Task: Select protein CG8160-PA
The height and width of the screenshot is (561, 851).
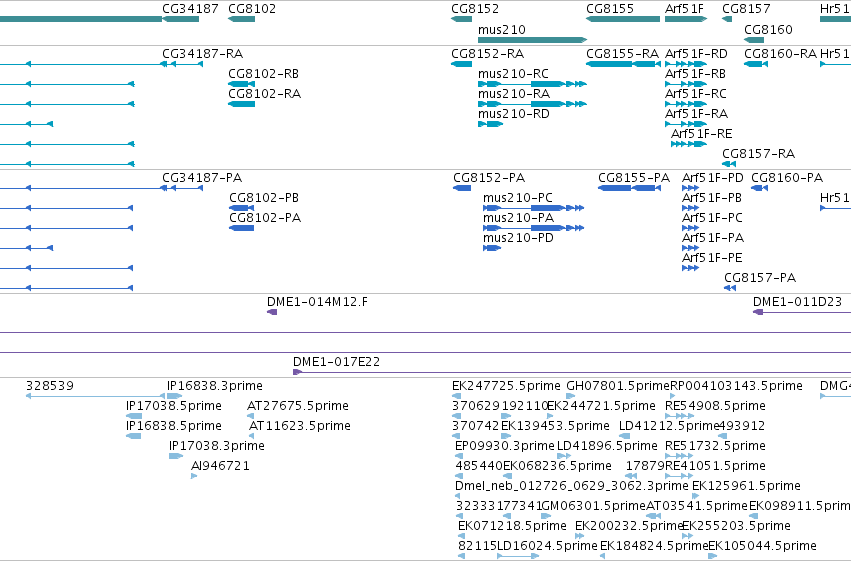Action: [x=787, y=178]
